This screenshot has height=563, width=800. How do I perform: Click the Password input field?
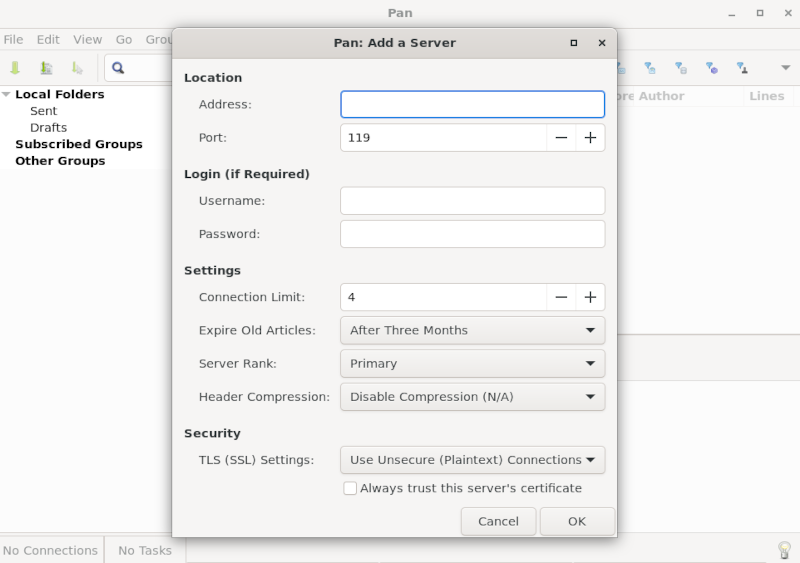pyautogui.click(x=472, y=234)
